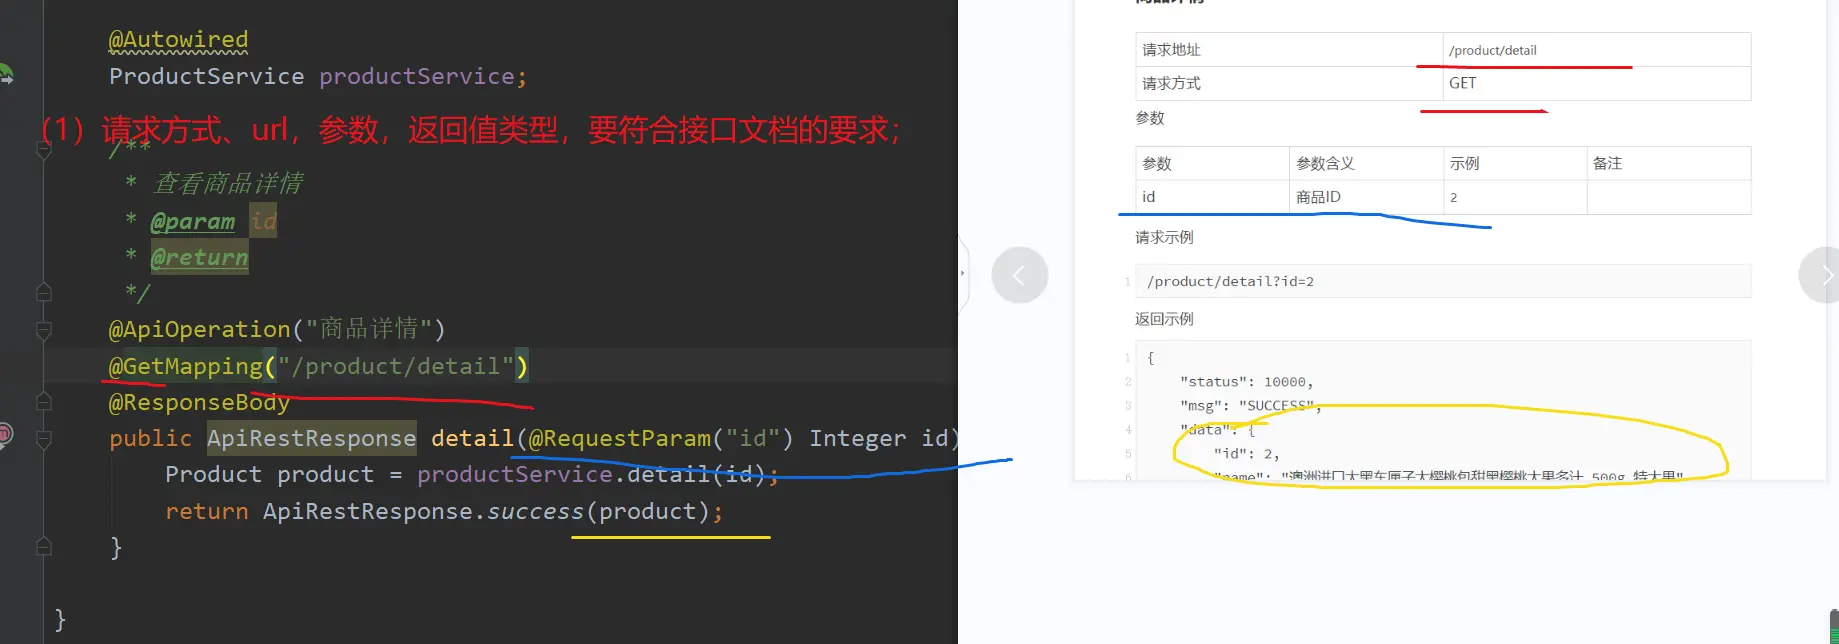Click the public keyword
Image resolution: width=1839 pixels, height=644 pixels.
pos(150,438)
